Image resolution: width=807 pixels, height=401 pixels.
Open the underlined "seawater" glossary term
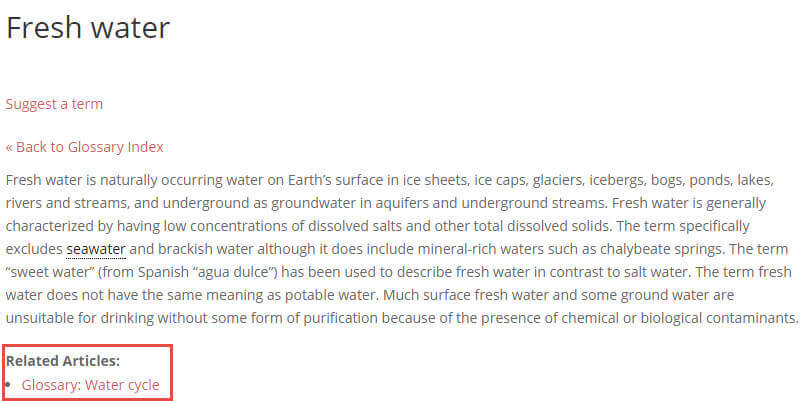[96, 249]
